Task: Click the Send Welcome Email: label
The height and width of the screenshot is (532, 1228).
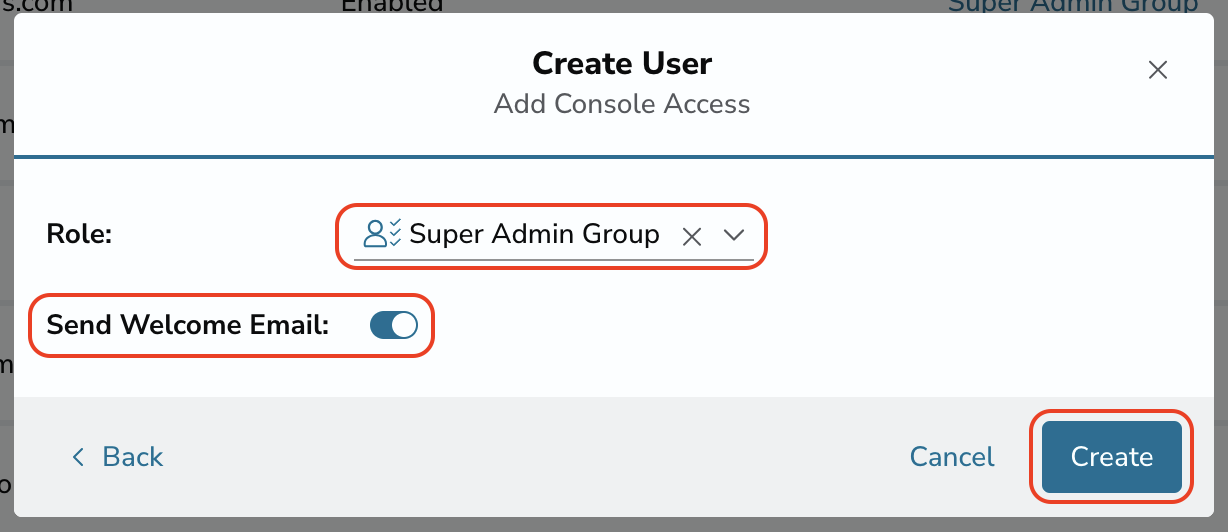Action: click(x=188, y=324)
